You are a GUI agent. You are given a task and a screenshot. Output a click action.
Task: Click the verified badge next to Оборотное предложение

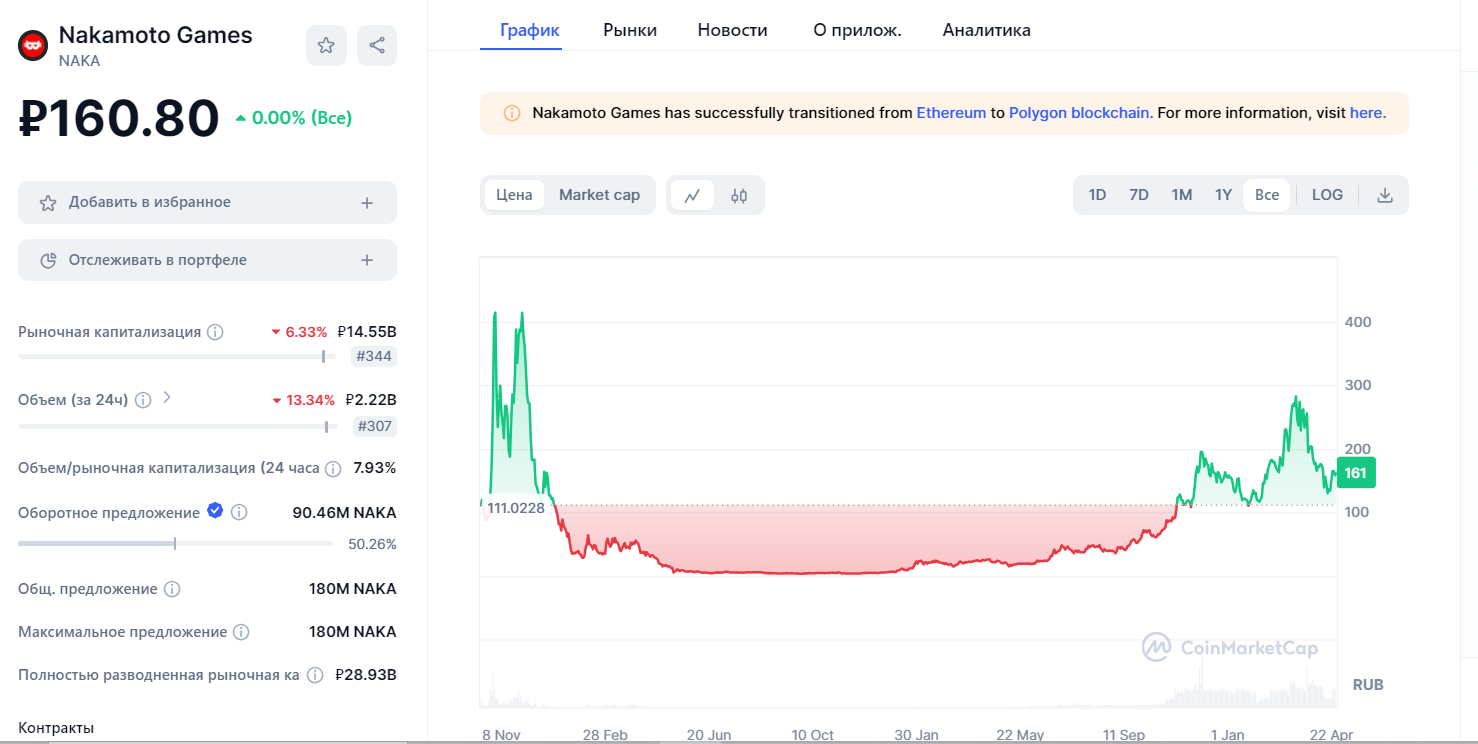pyautogui.click(x=215, y=511)
